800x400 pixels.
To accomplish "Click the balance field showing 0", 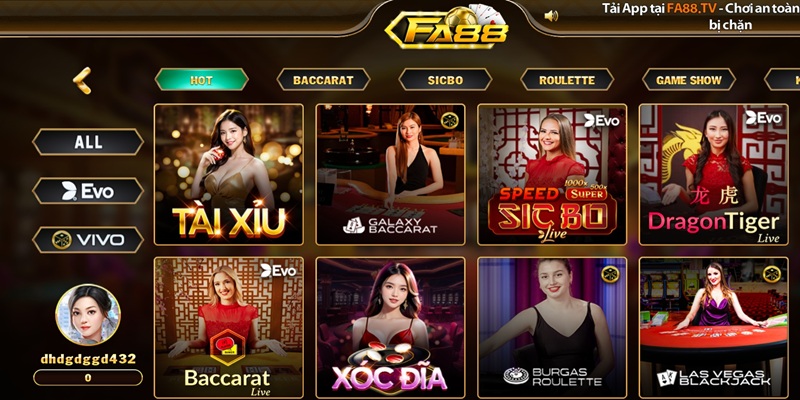I will click(x=88, y=378).
